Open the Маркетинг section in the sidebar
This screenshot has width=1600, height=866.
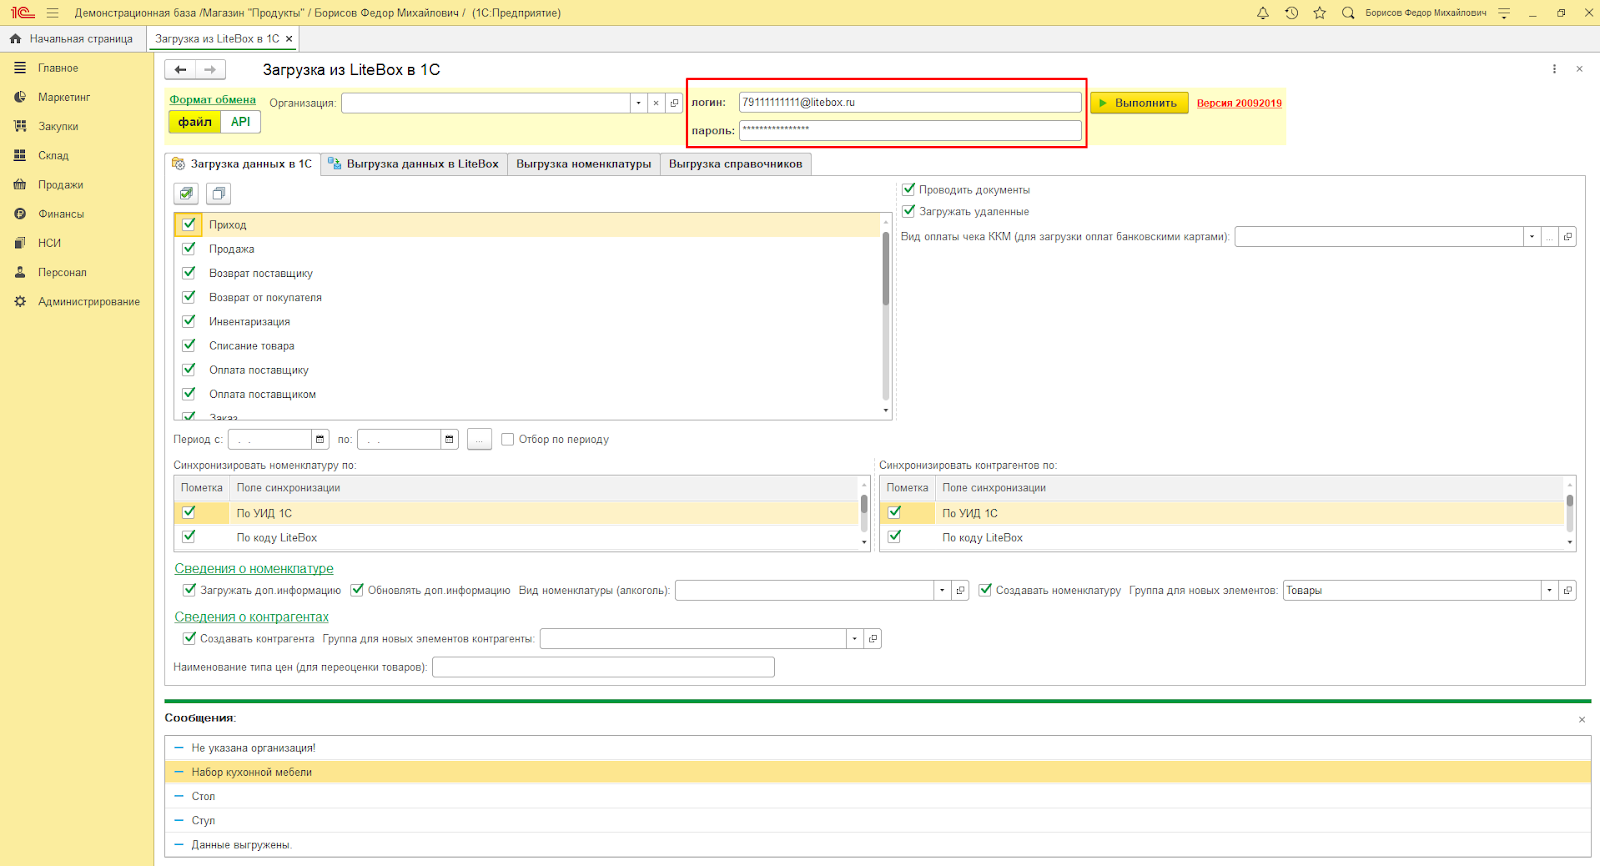pyautogui.click(x=64, y=97)
